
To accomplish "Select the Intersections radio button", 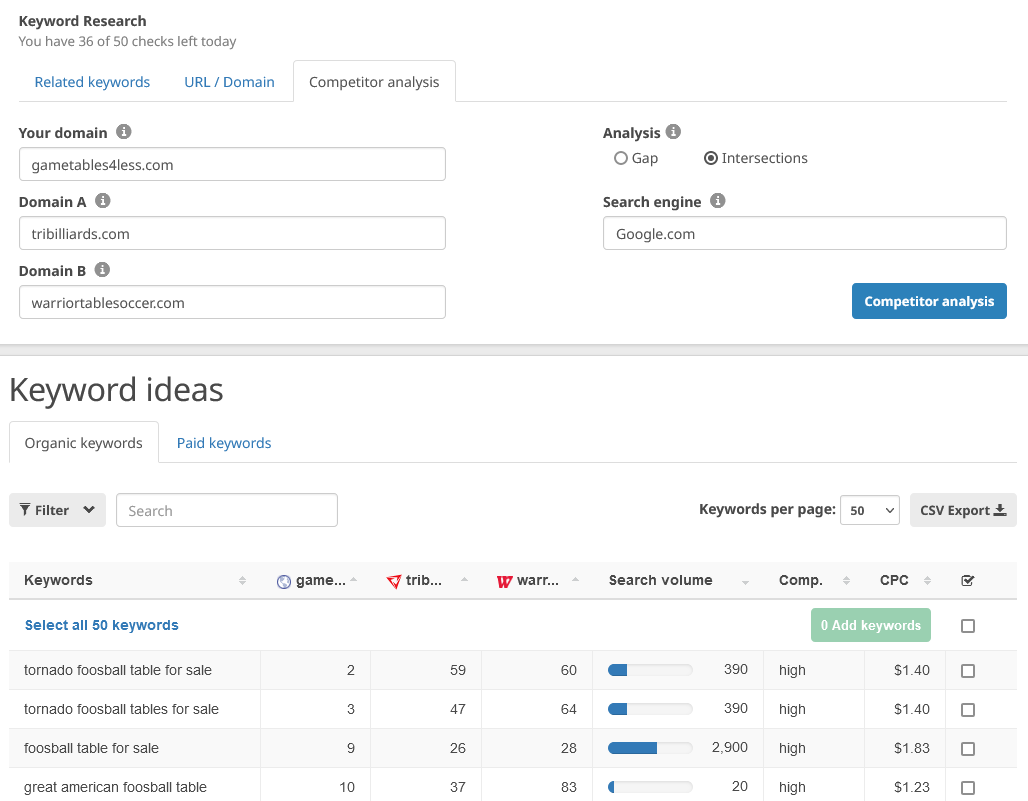I will tap(711, 158).
